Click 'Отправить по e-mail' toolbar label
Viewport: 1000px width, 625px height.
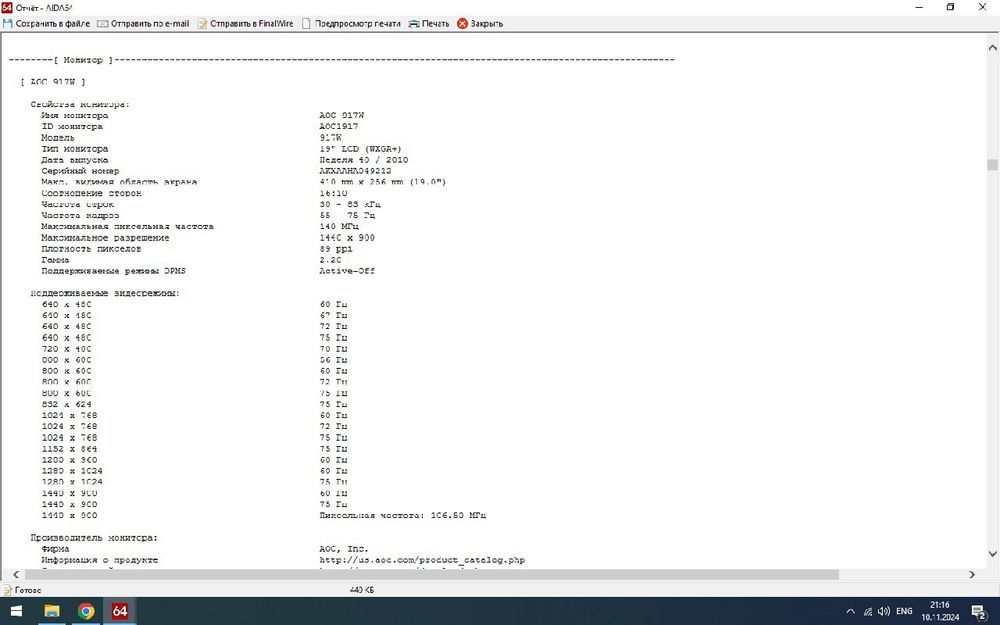150,24
